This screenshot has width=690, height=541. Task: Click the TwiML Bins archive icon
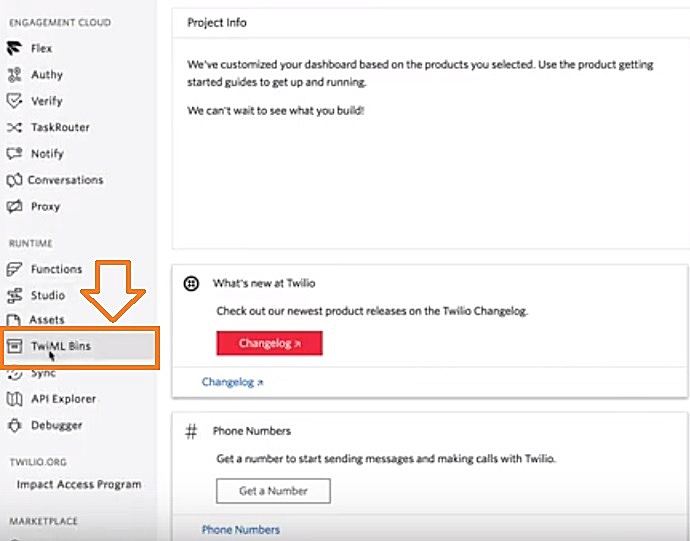tap(14, 346)
